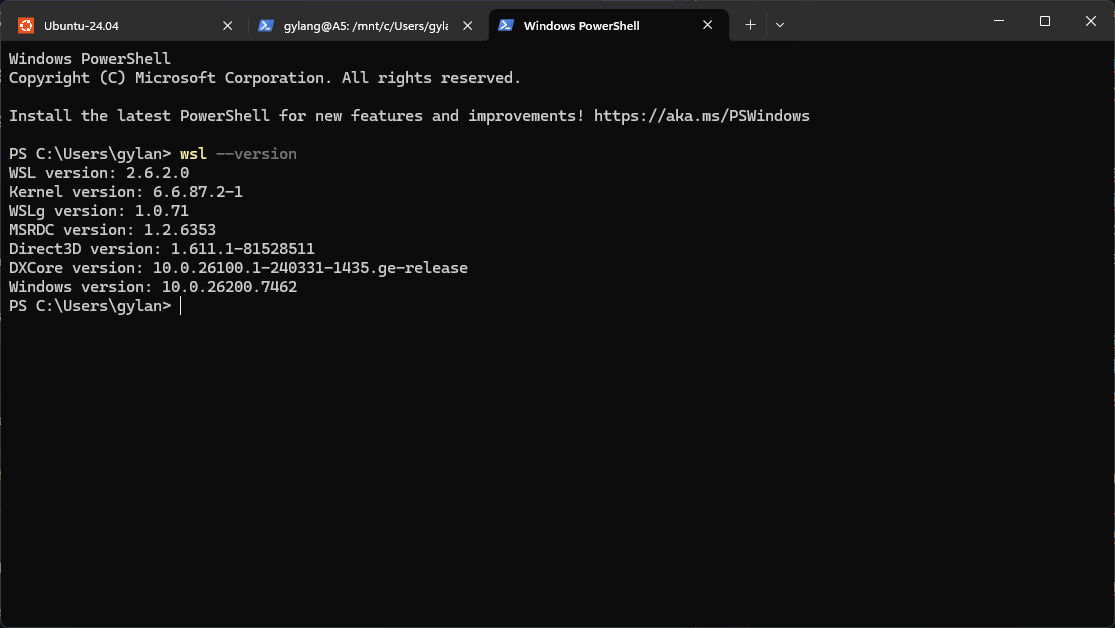Expand the new tab profile dropdown

click(780, 25)
